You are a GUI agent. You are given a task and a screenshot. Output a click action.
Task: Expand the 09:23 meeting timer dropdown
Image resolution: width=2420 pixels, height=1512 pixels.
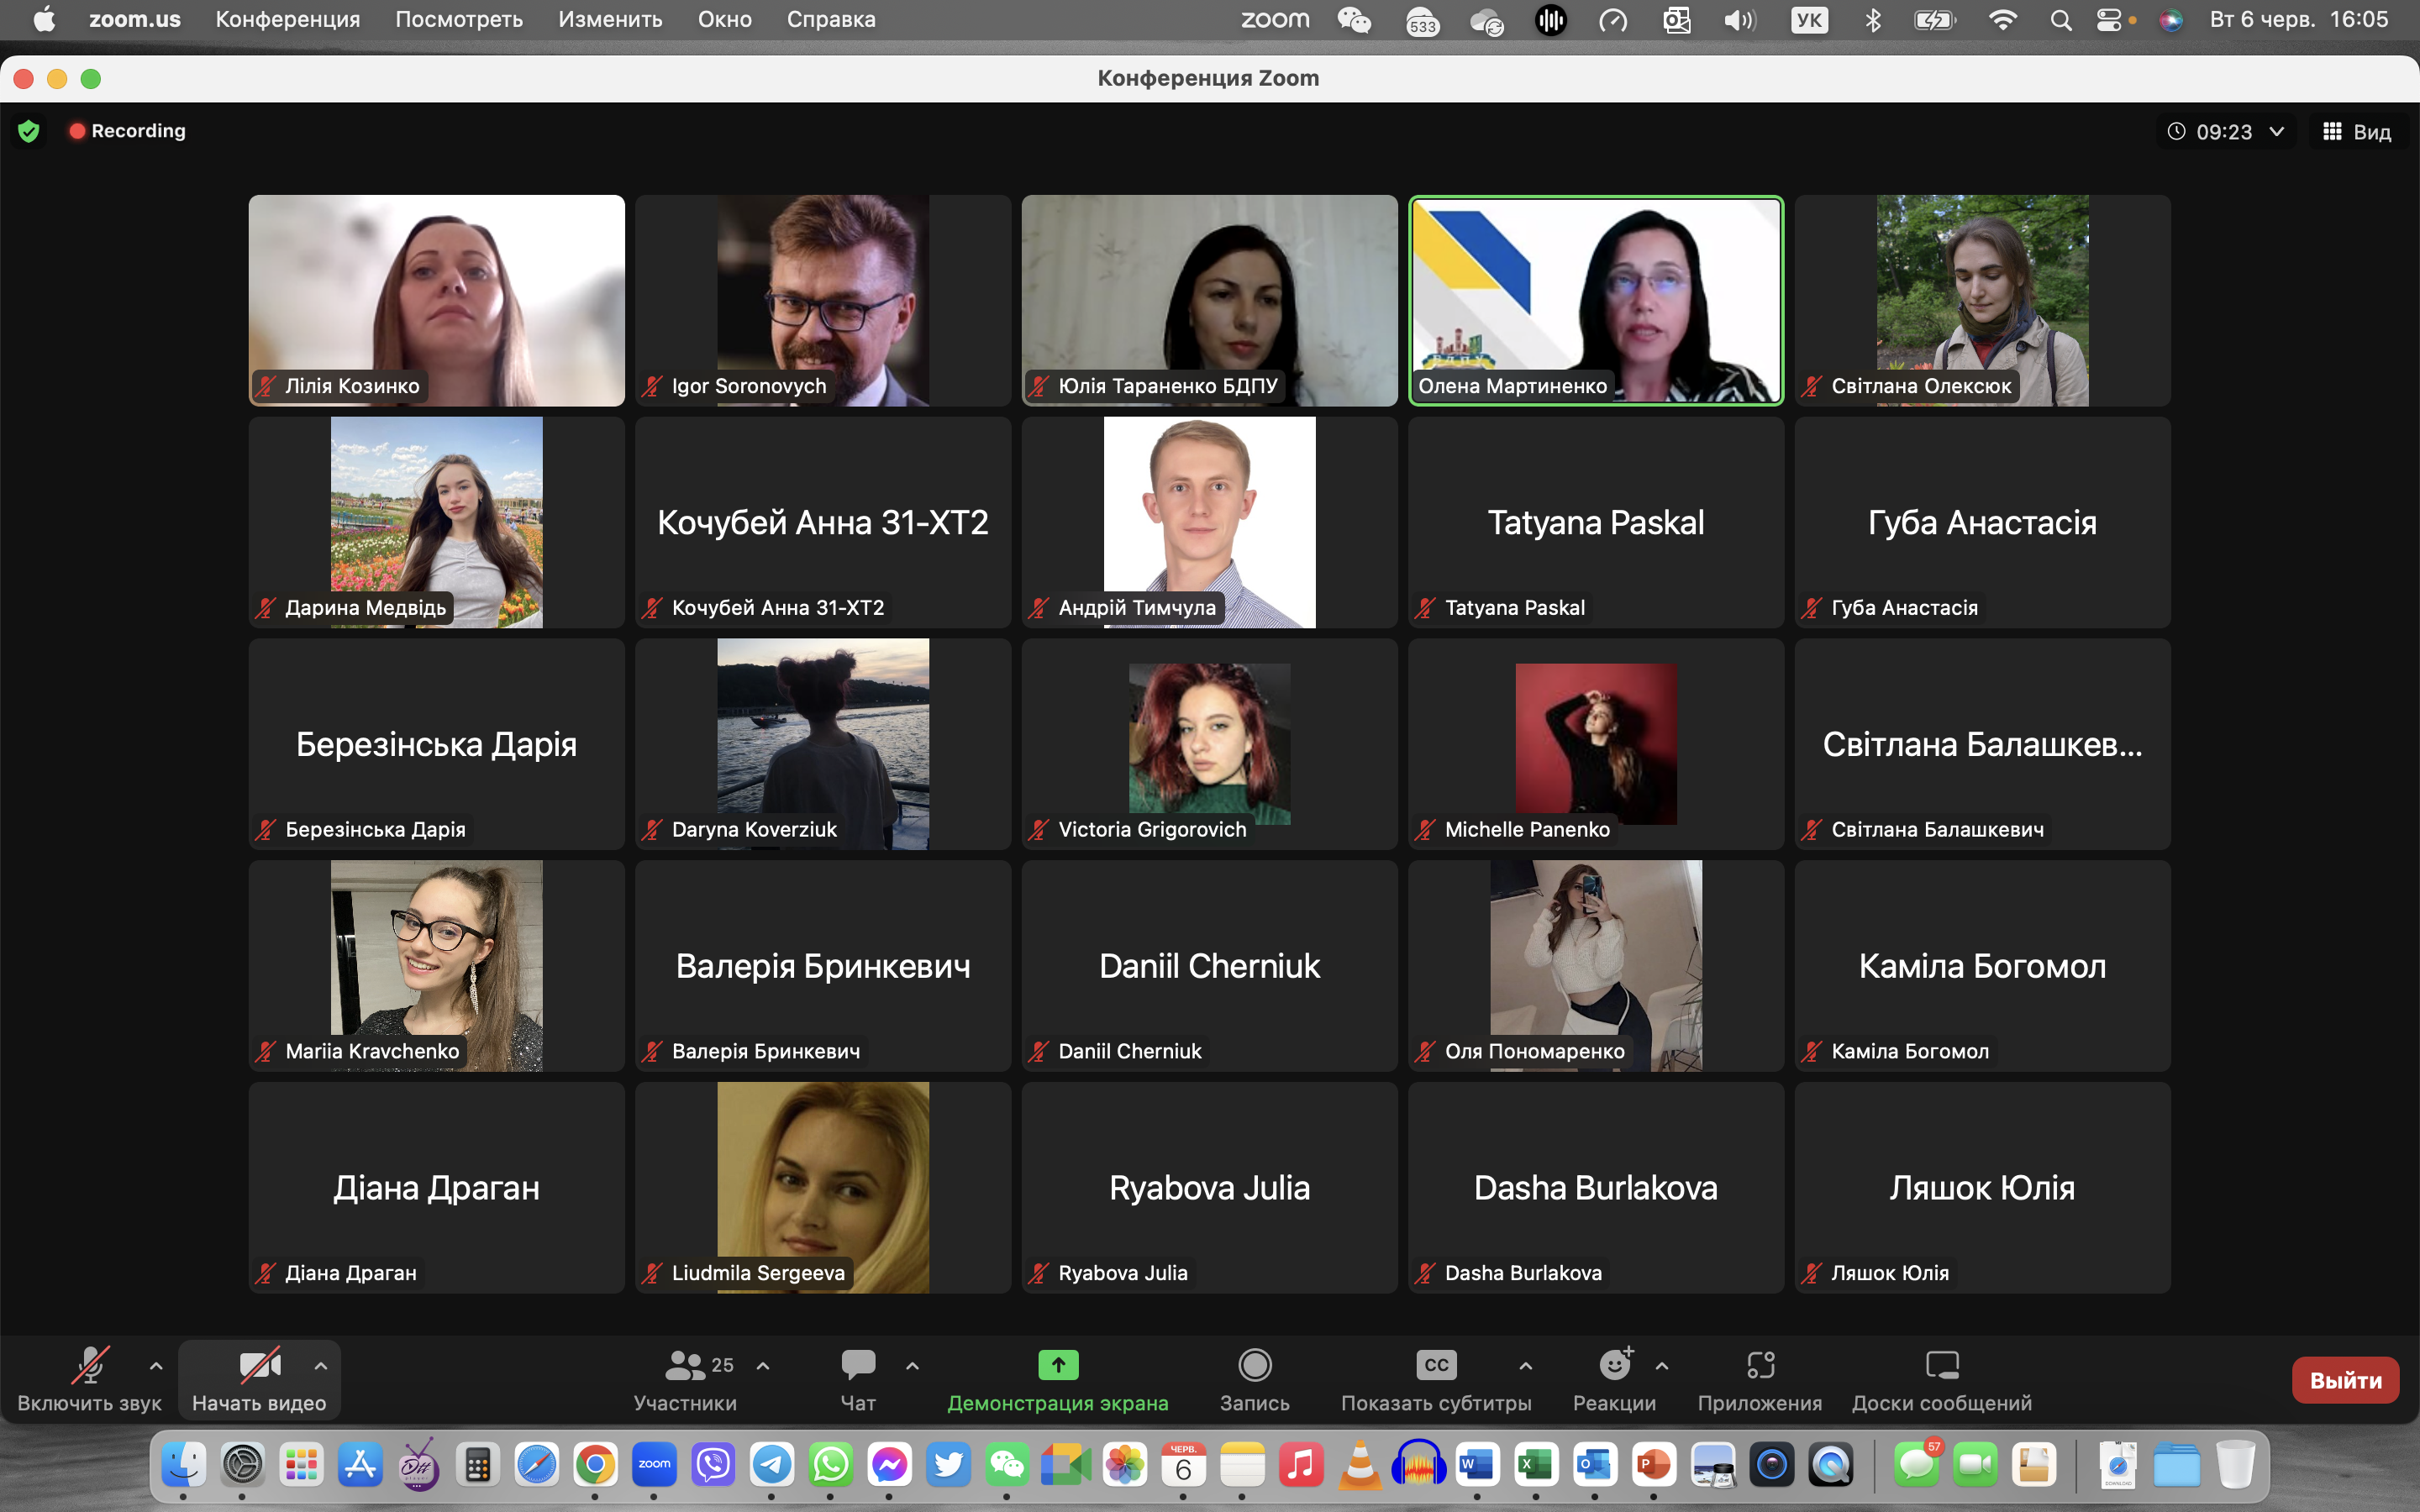2277,132
